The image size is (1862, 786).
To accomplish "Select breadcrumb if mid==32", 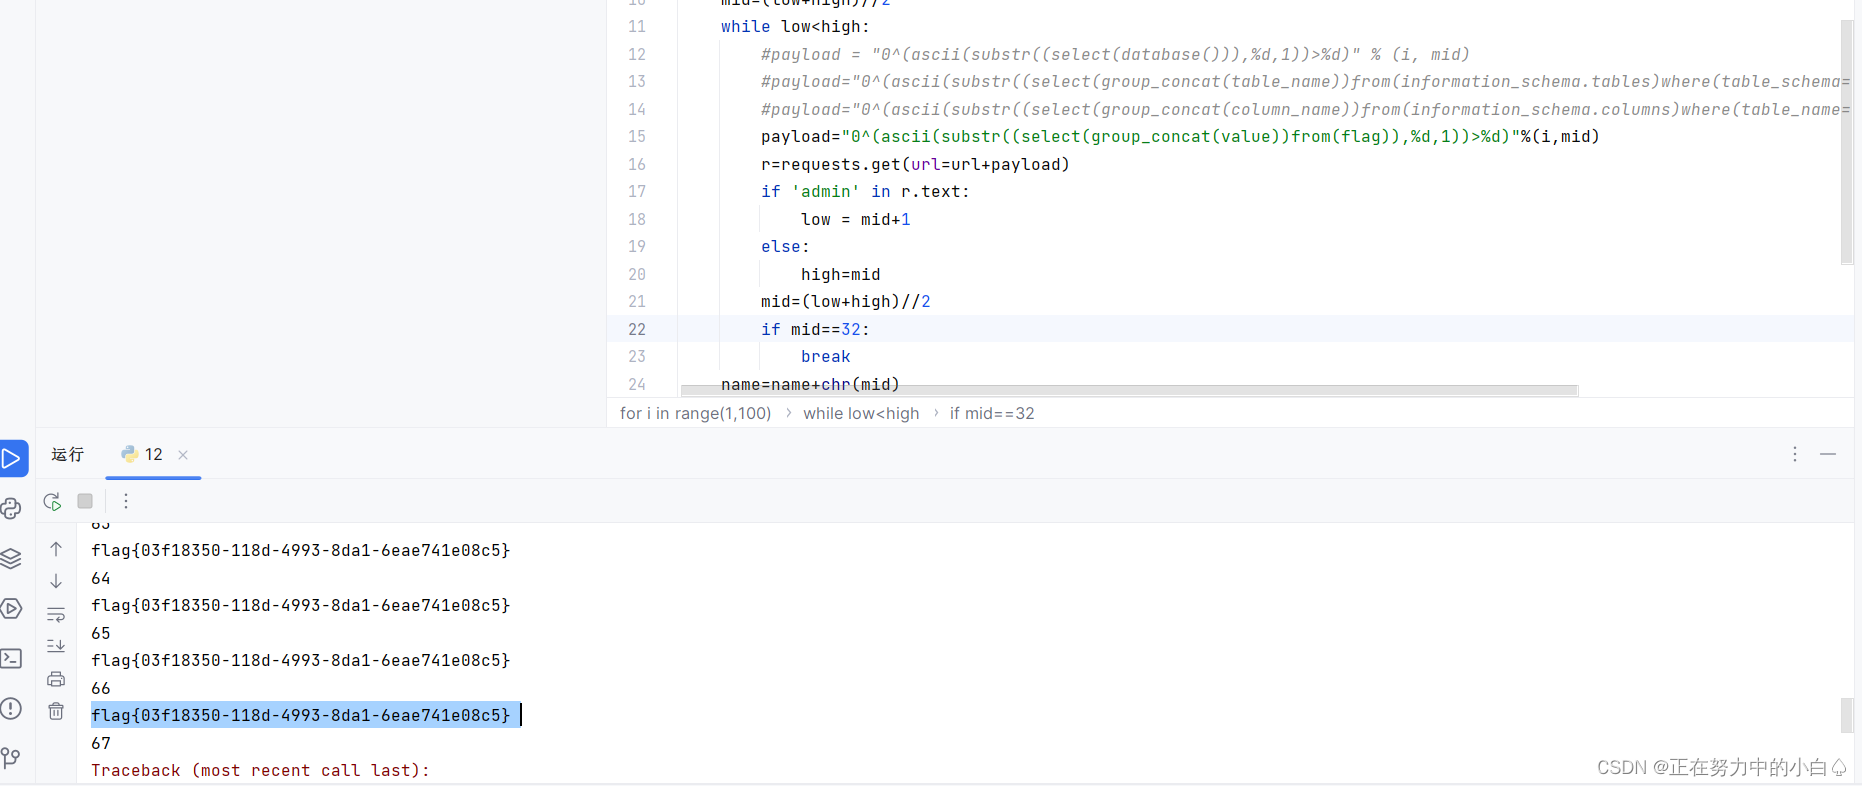I will (992, 413).
